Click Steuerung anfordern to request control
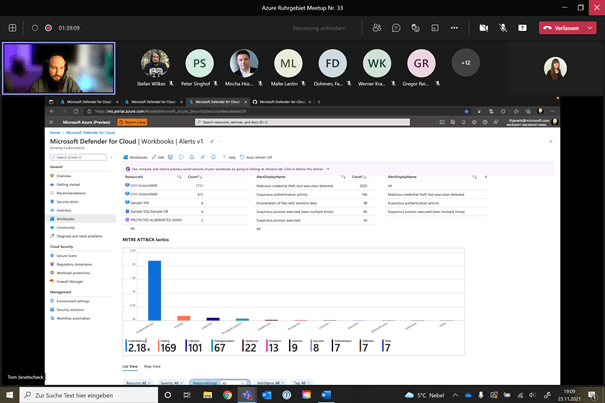Image resolution: width=605 pixels, height=403 pixels. click(319, 28)
